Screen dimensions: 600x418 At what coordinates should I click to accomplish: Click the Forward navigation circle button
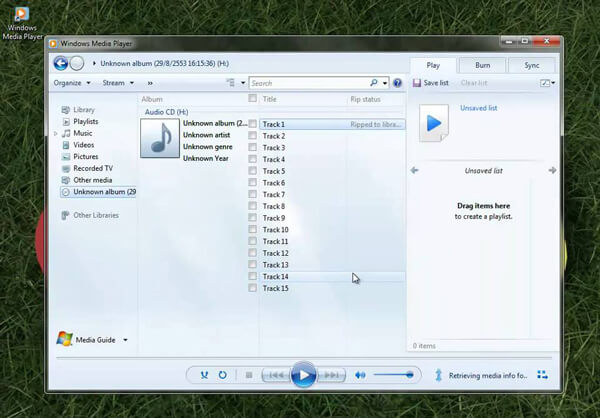[77, 63]
